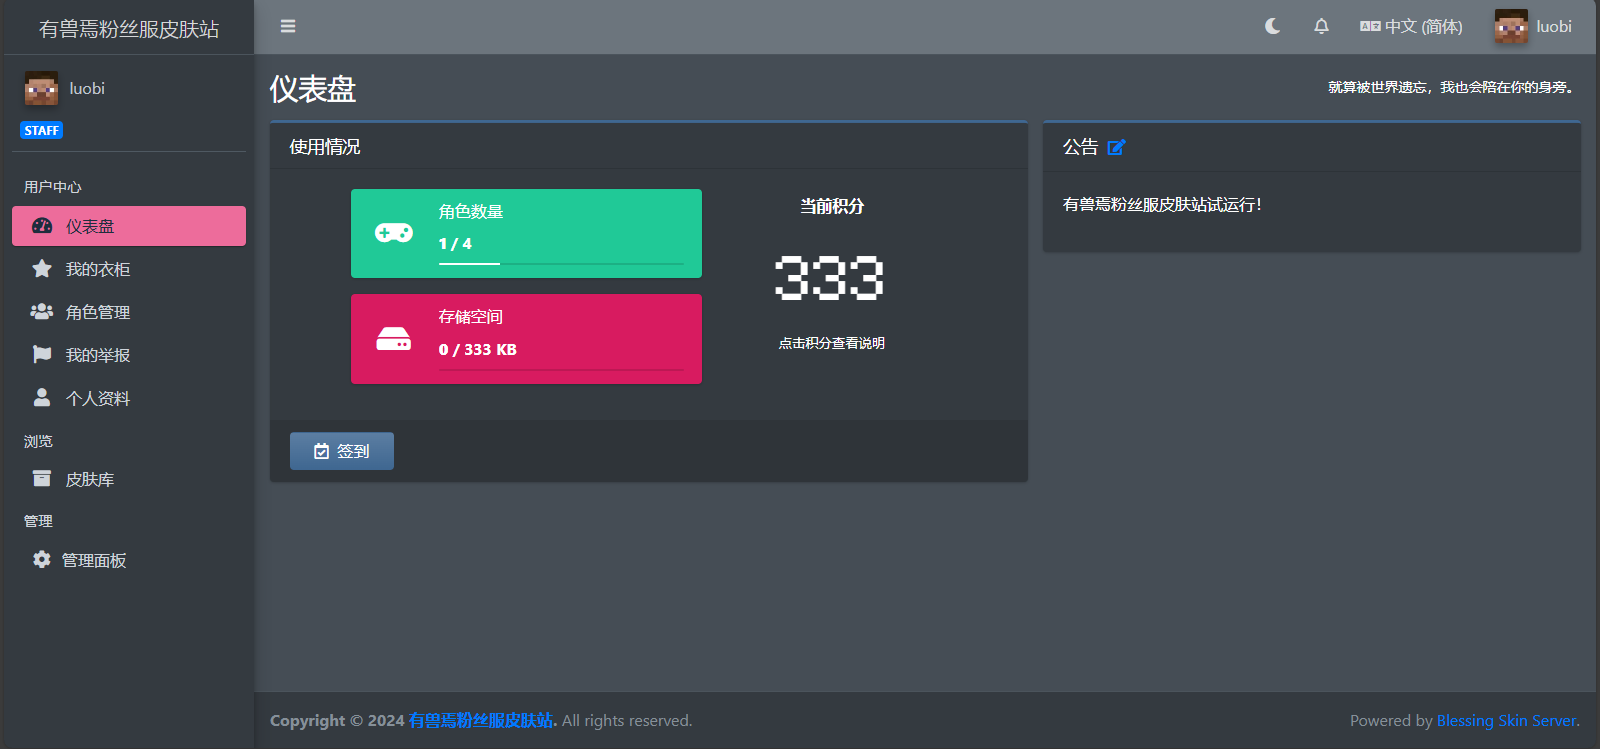Image resolution: width=1600 pixels, height=749 pixels.
Task: Click 当前积分 heading
Action: click(x=831, y=206)
